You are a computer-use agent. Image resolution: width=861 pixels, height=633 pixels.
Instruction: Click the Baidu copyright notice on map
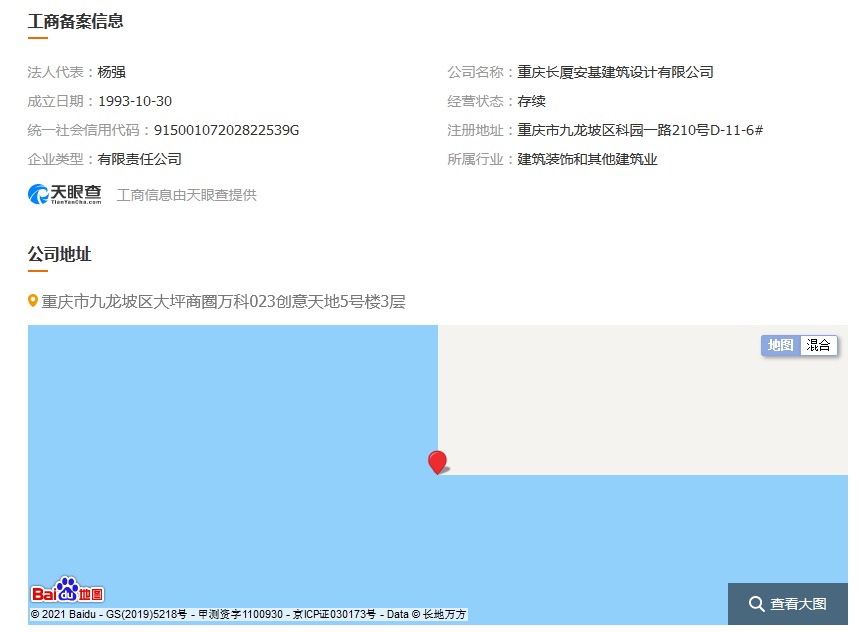pos(248,614)
